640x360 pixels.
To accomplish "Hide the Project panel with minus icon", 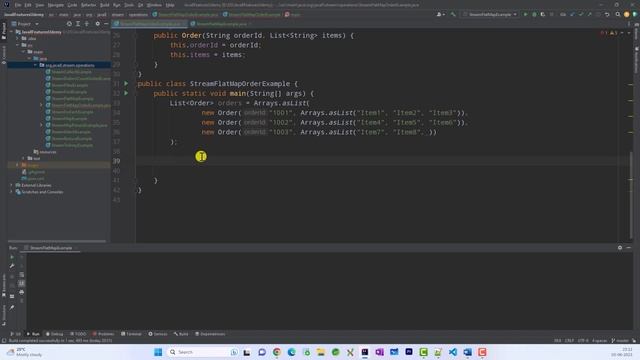I will click(x=106, y=24).
